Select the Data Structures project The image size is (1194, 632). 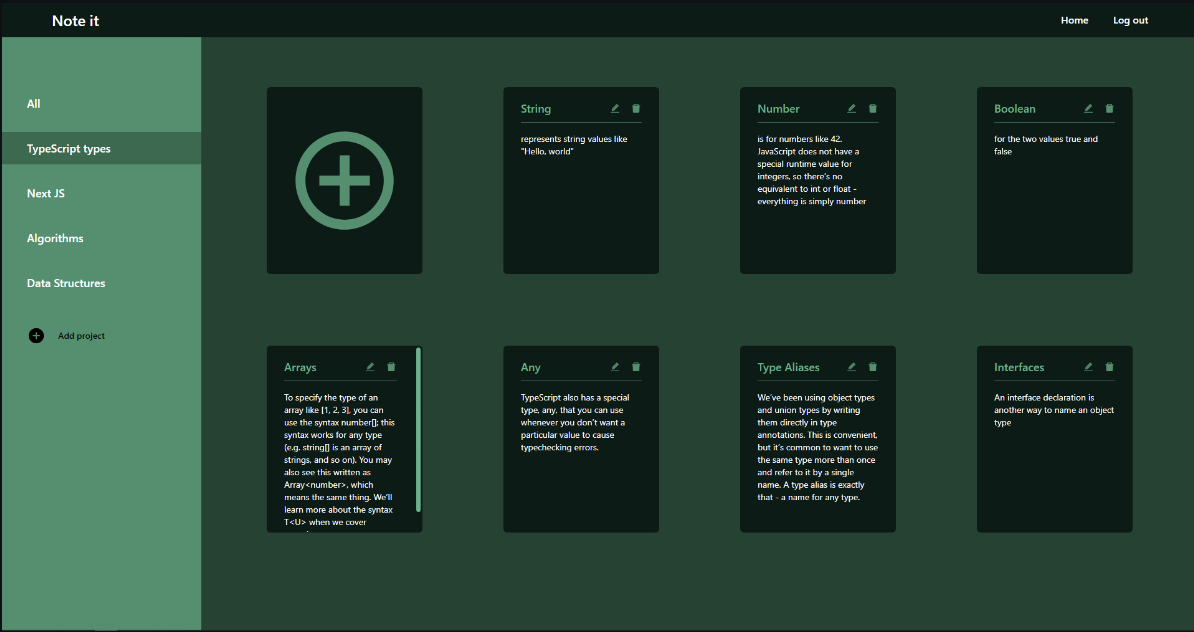pyautogui.click(x=66, y=283)
